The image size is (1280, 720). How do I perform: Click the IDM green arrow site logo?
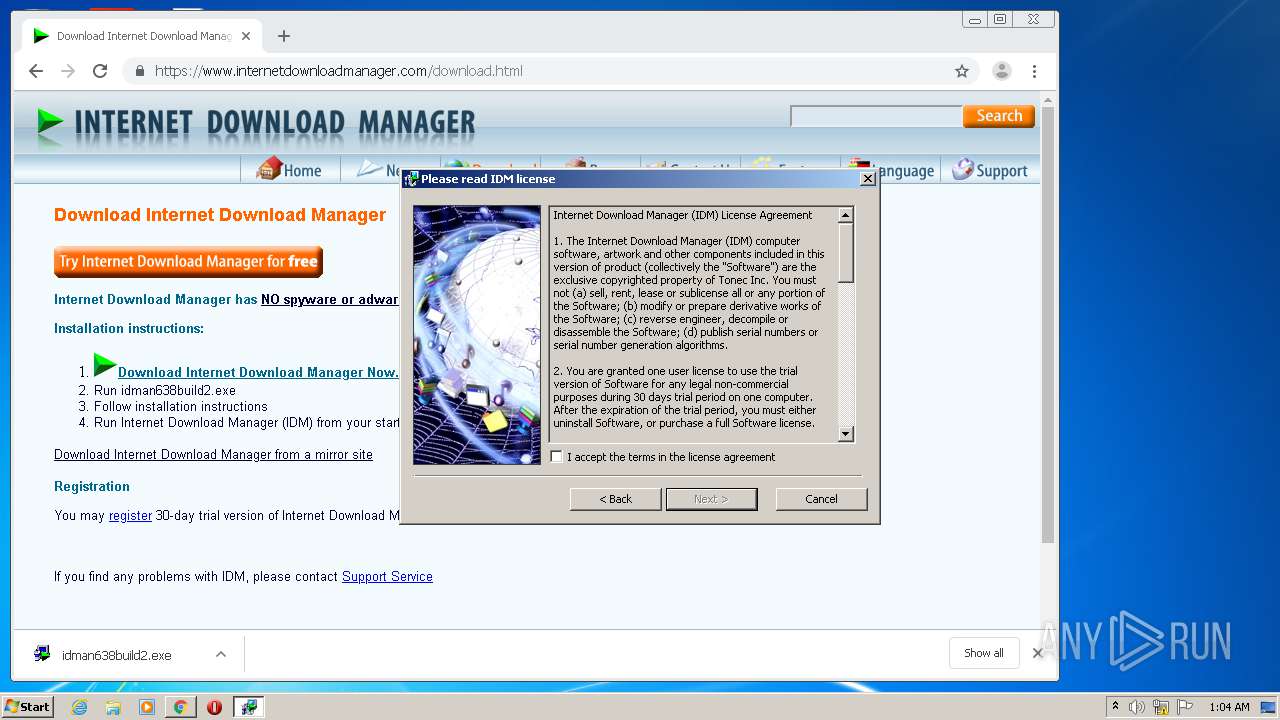tap(50, 121)
